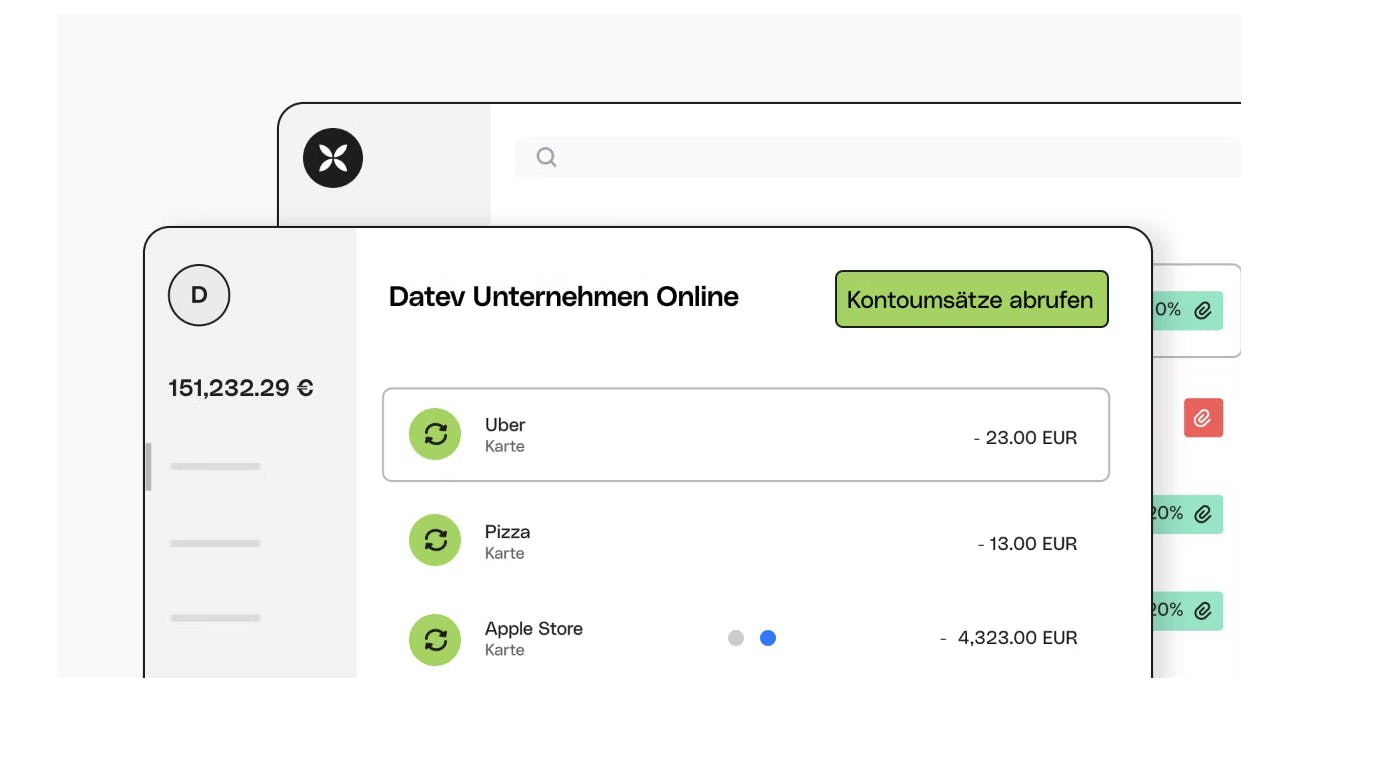Click the paperclip on the middle 20% badge
The image size is (1388, 764).
(1202, 513)
